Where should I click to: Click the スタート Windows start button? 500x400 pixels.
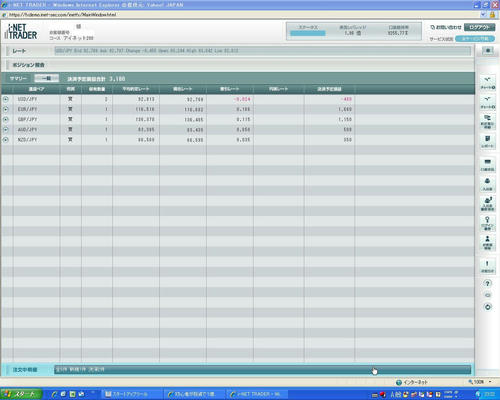(x=21, y=394)
